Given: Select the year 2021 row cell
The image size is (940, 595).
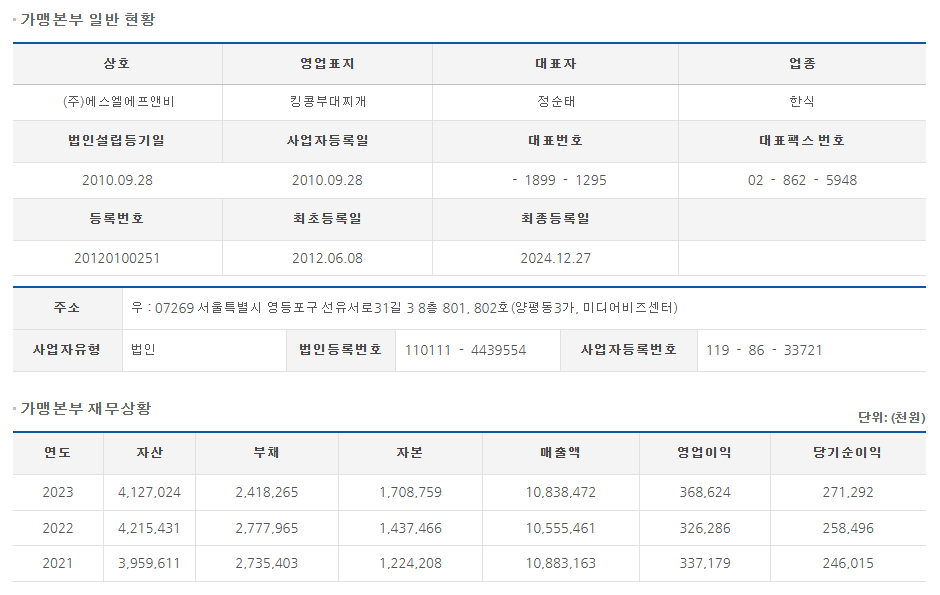Looking at the screenshot, I should tap(58, 563).
